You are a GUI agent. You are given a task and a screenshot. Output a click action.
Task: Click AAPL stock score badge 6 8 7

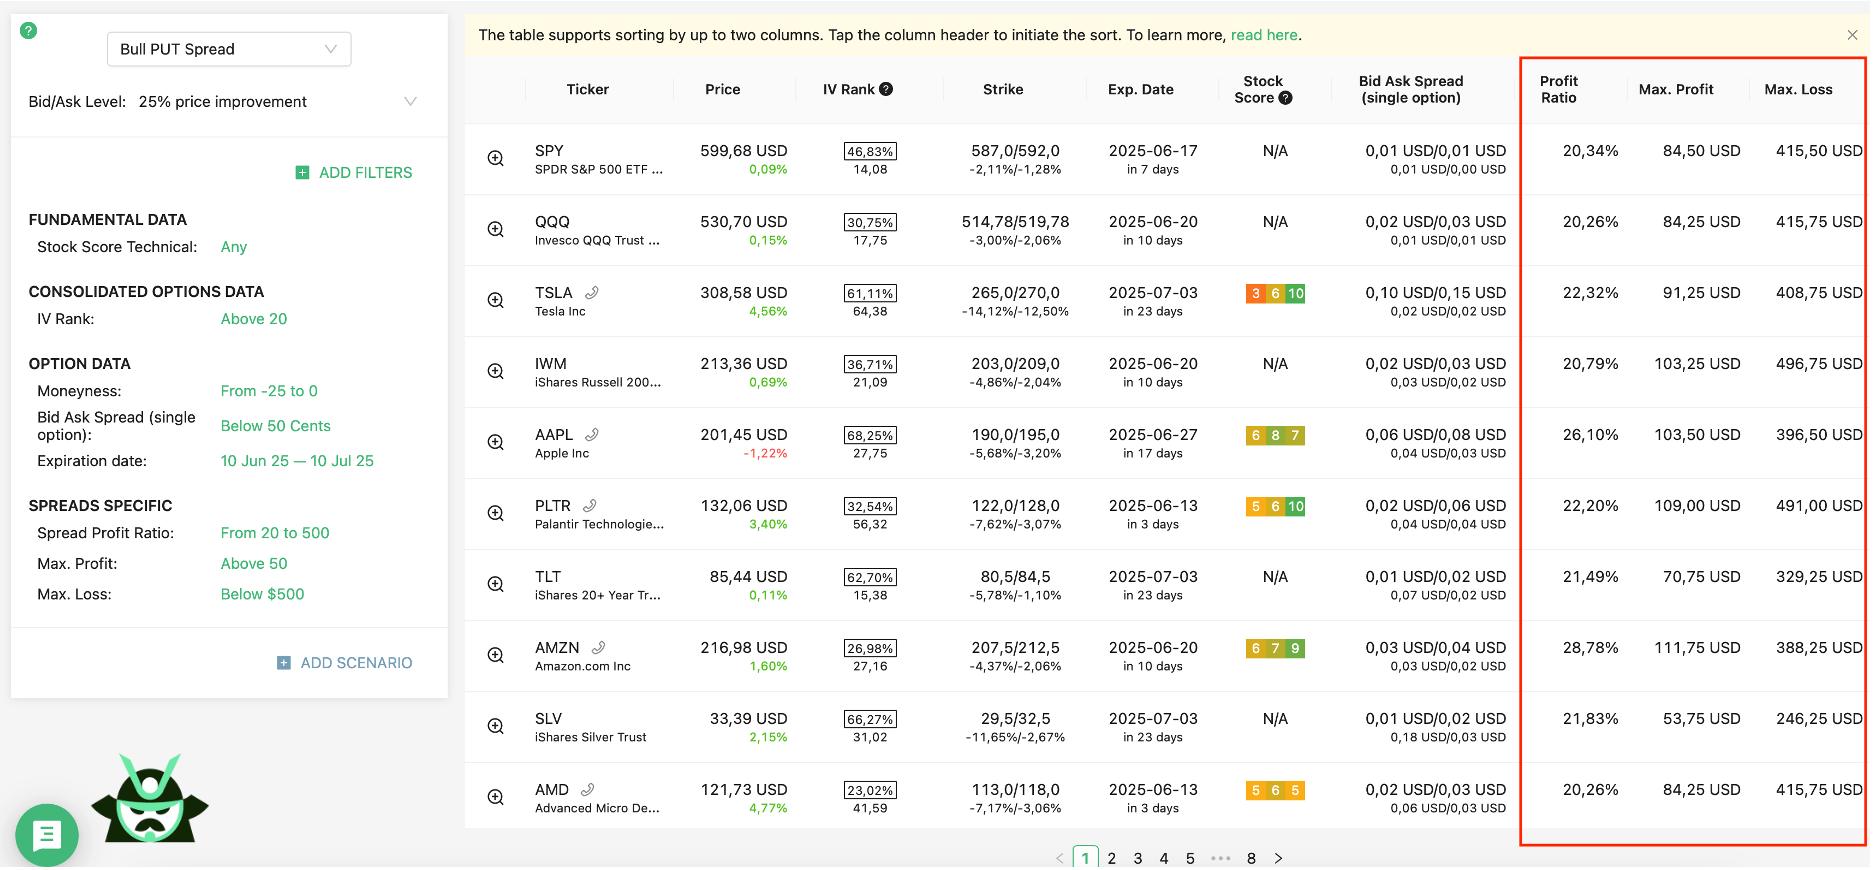[x=1275, y=436]
